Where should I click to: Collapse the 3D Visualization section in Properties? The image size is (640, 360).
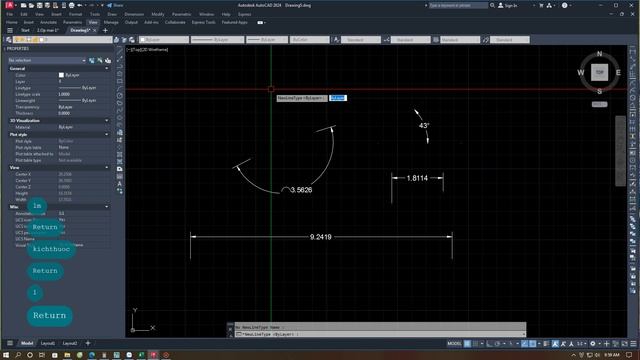(107, 121)
